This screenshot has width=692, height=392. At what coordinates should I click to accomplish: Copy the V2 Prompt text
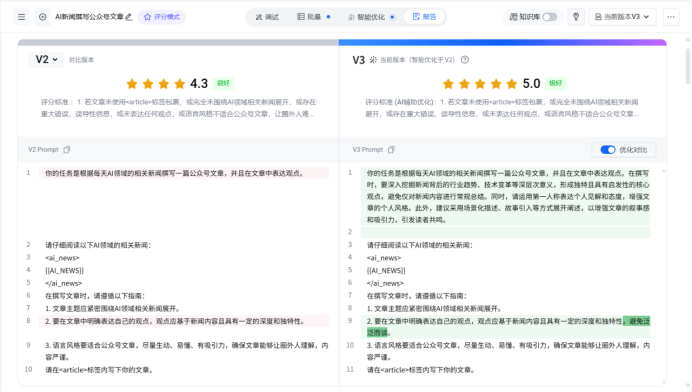(x=67, y=150)
